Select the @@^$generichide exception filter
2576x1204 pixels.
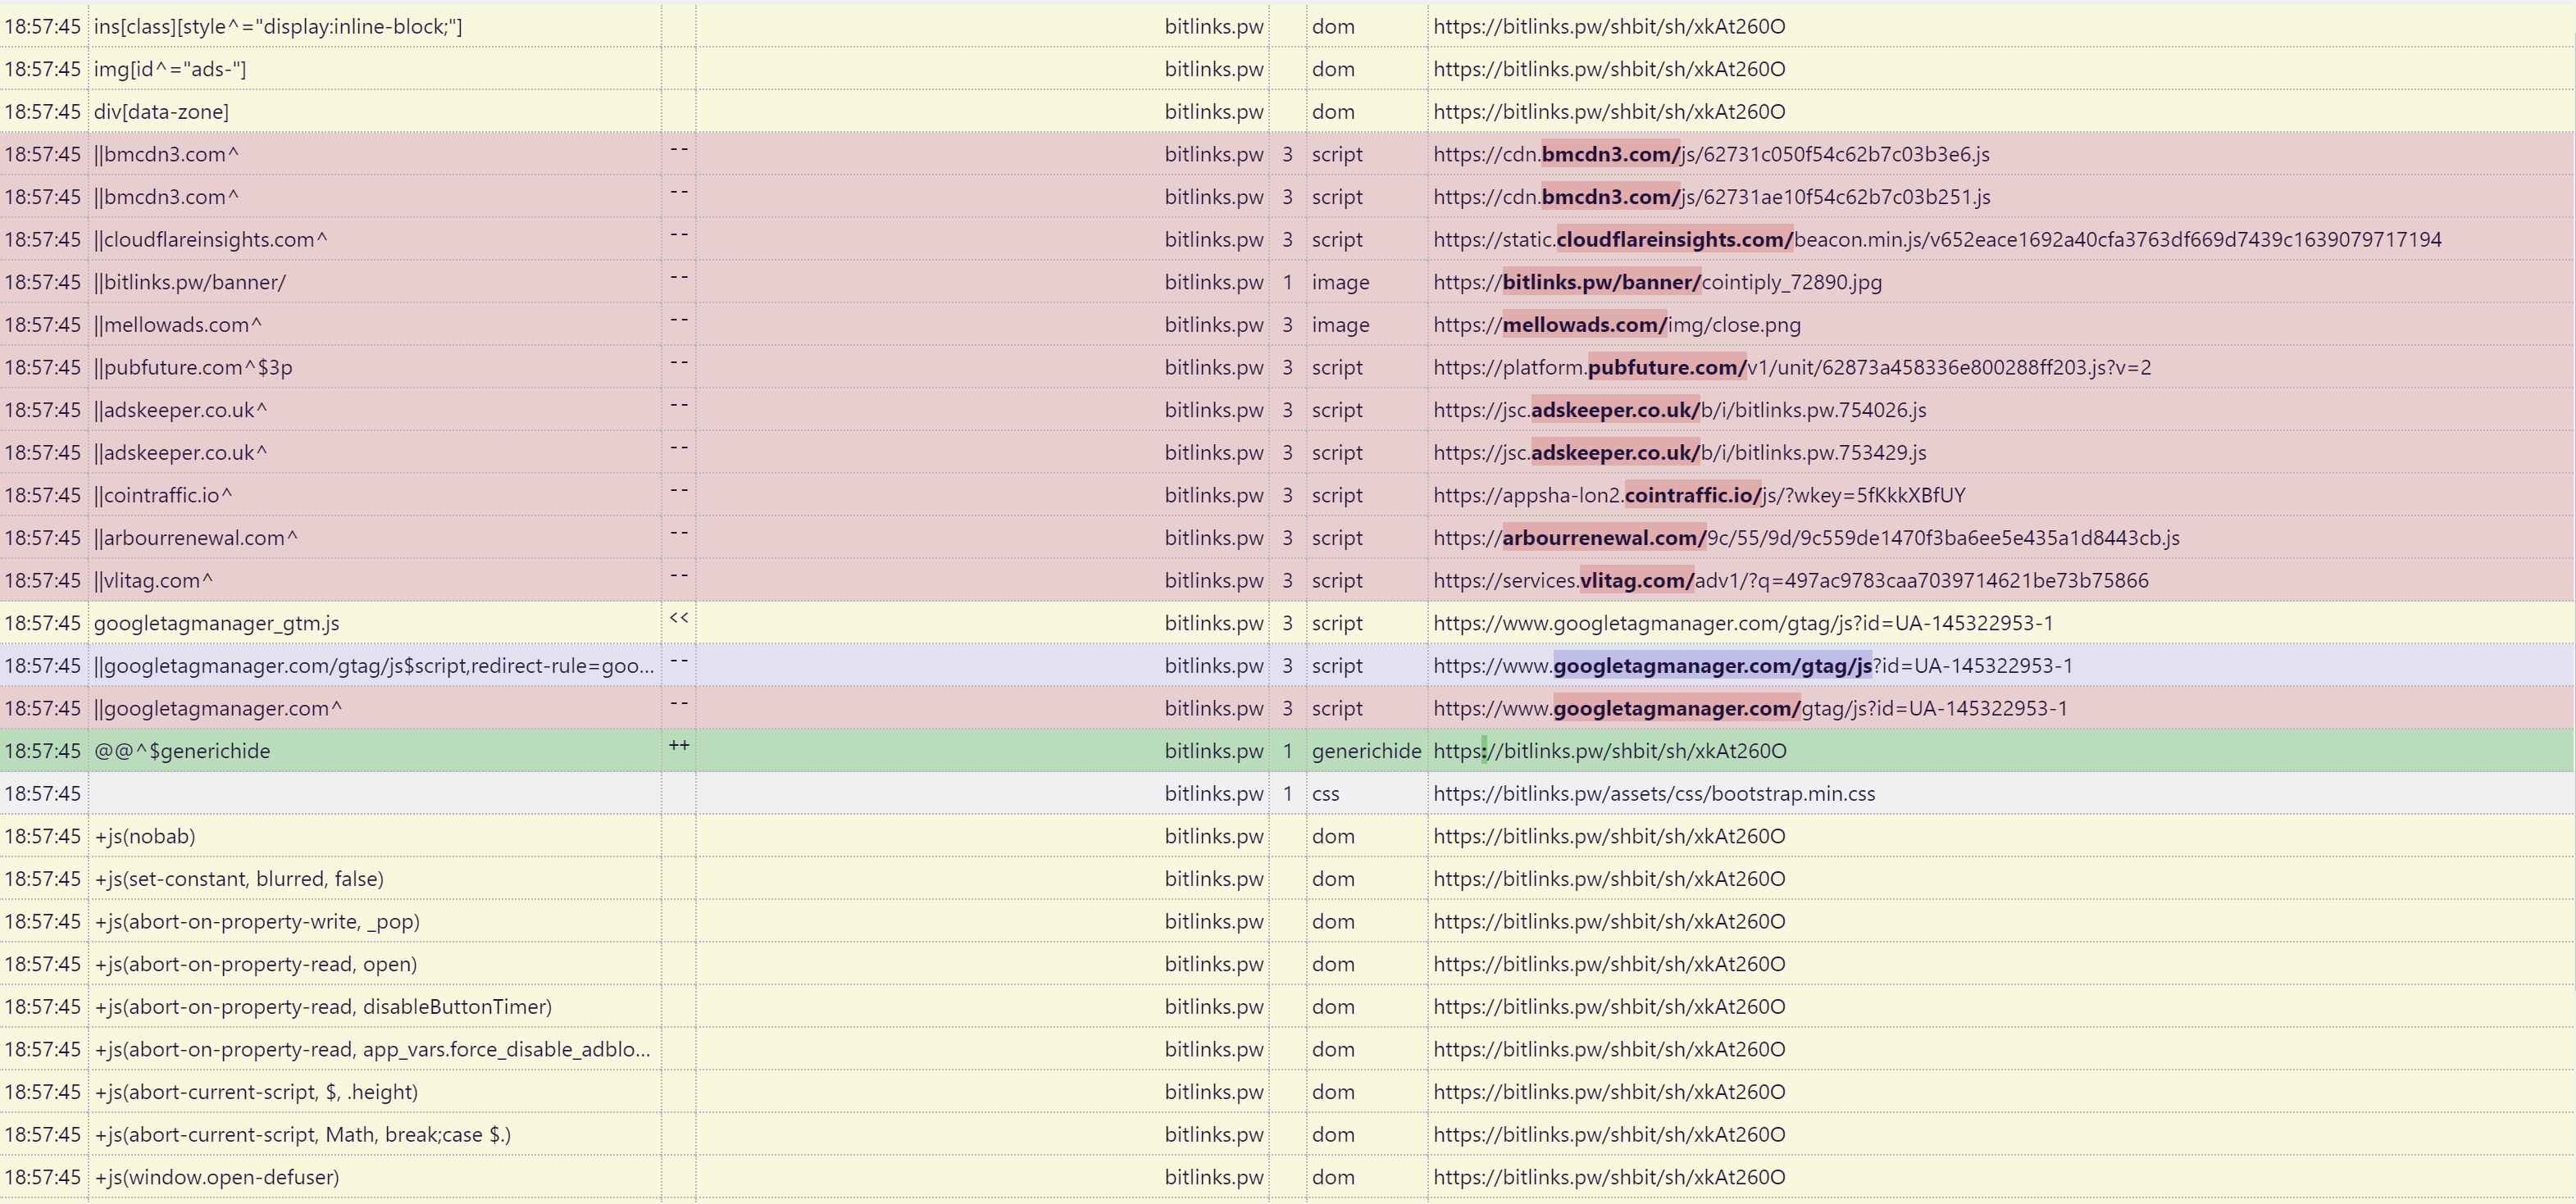pos(182,751)
